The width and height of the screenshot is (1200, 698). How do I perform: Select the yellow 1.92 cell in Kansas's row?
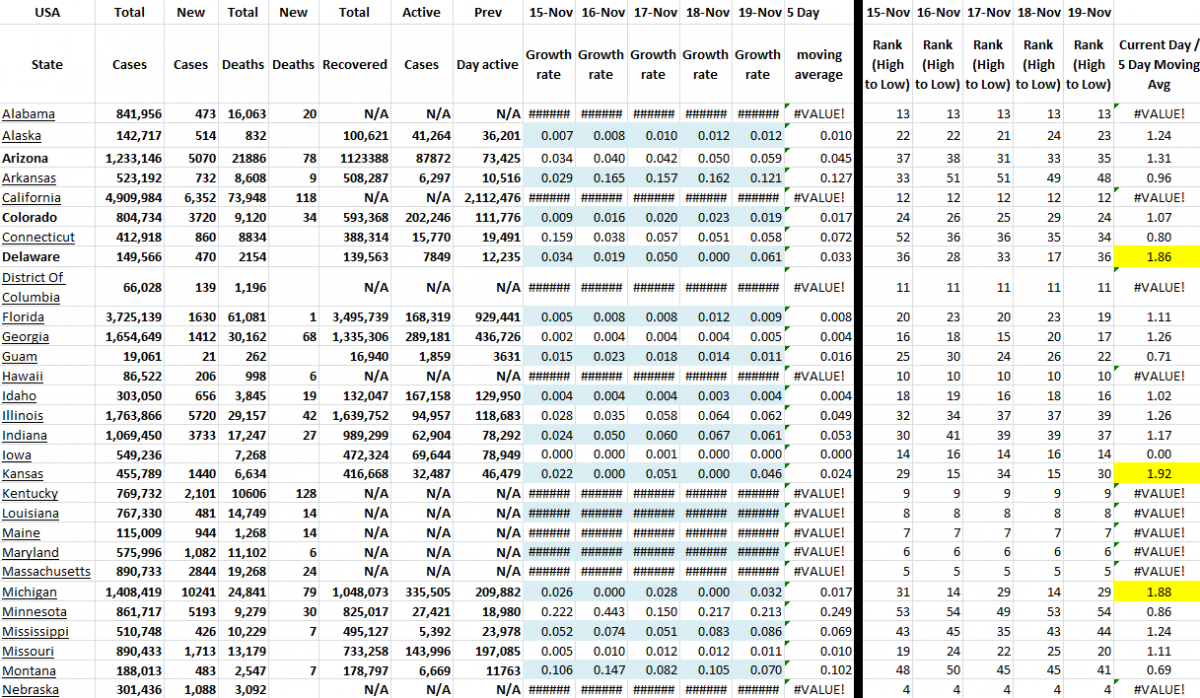[x=1160, y=473]
